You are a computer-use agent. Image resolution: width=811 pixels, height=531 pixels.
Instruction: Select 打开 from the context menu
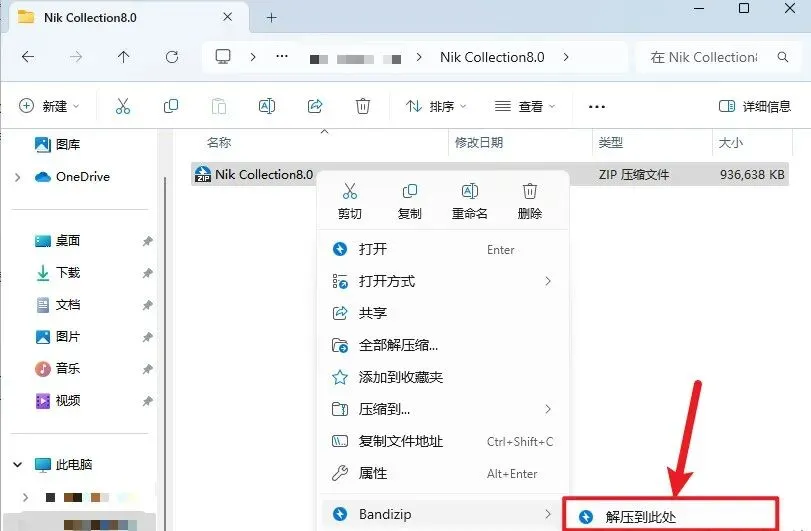443,249
